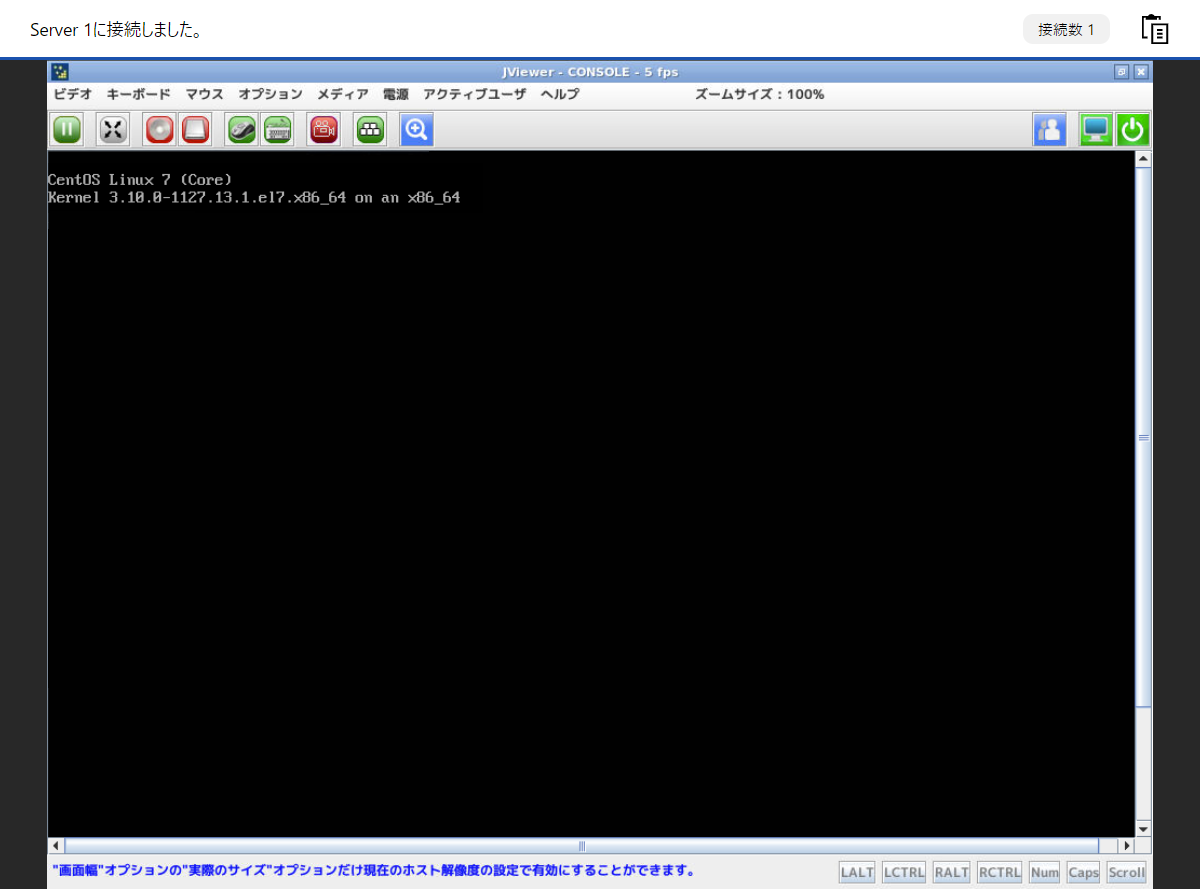Screen dimensions: 1200x889
Task: Open the soft keyboard icon
Action: pyautogui.click(x=277, y=129)
